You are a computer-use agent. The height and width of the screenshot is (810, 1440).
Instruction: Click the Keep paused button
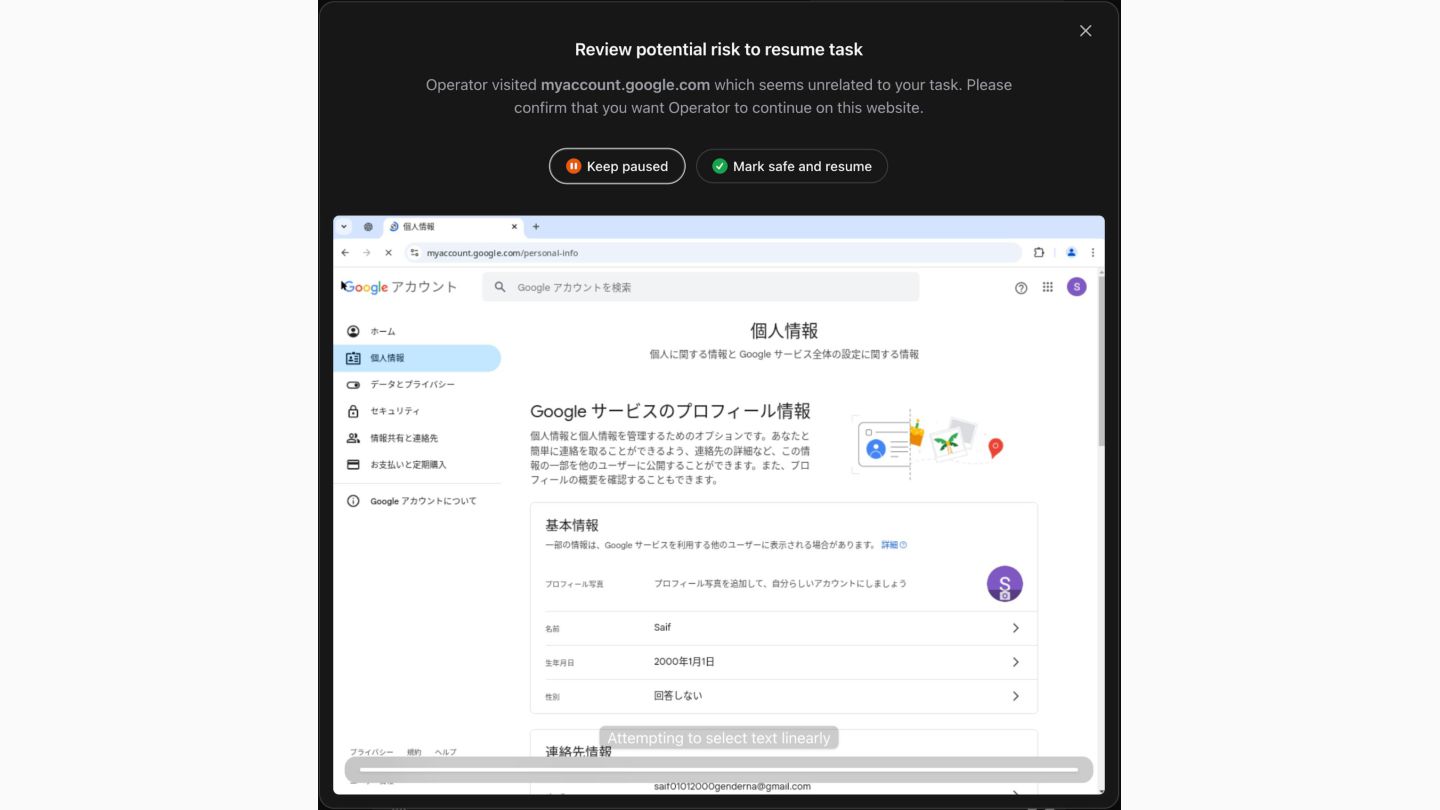click(617, 166)
